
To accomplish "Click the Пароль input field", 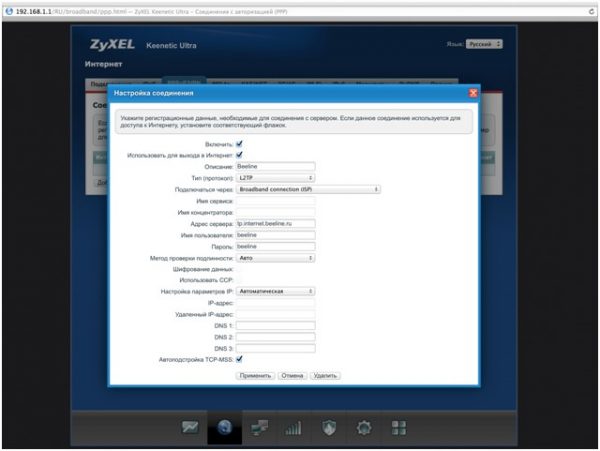I will (276, 246).
